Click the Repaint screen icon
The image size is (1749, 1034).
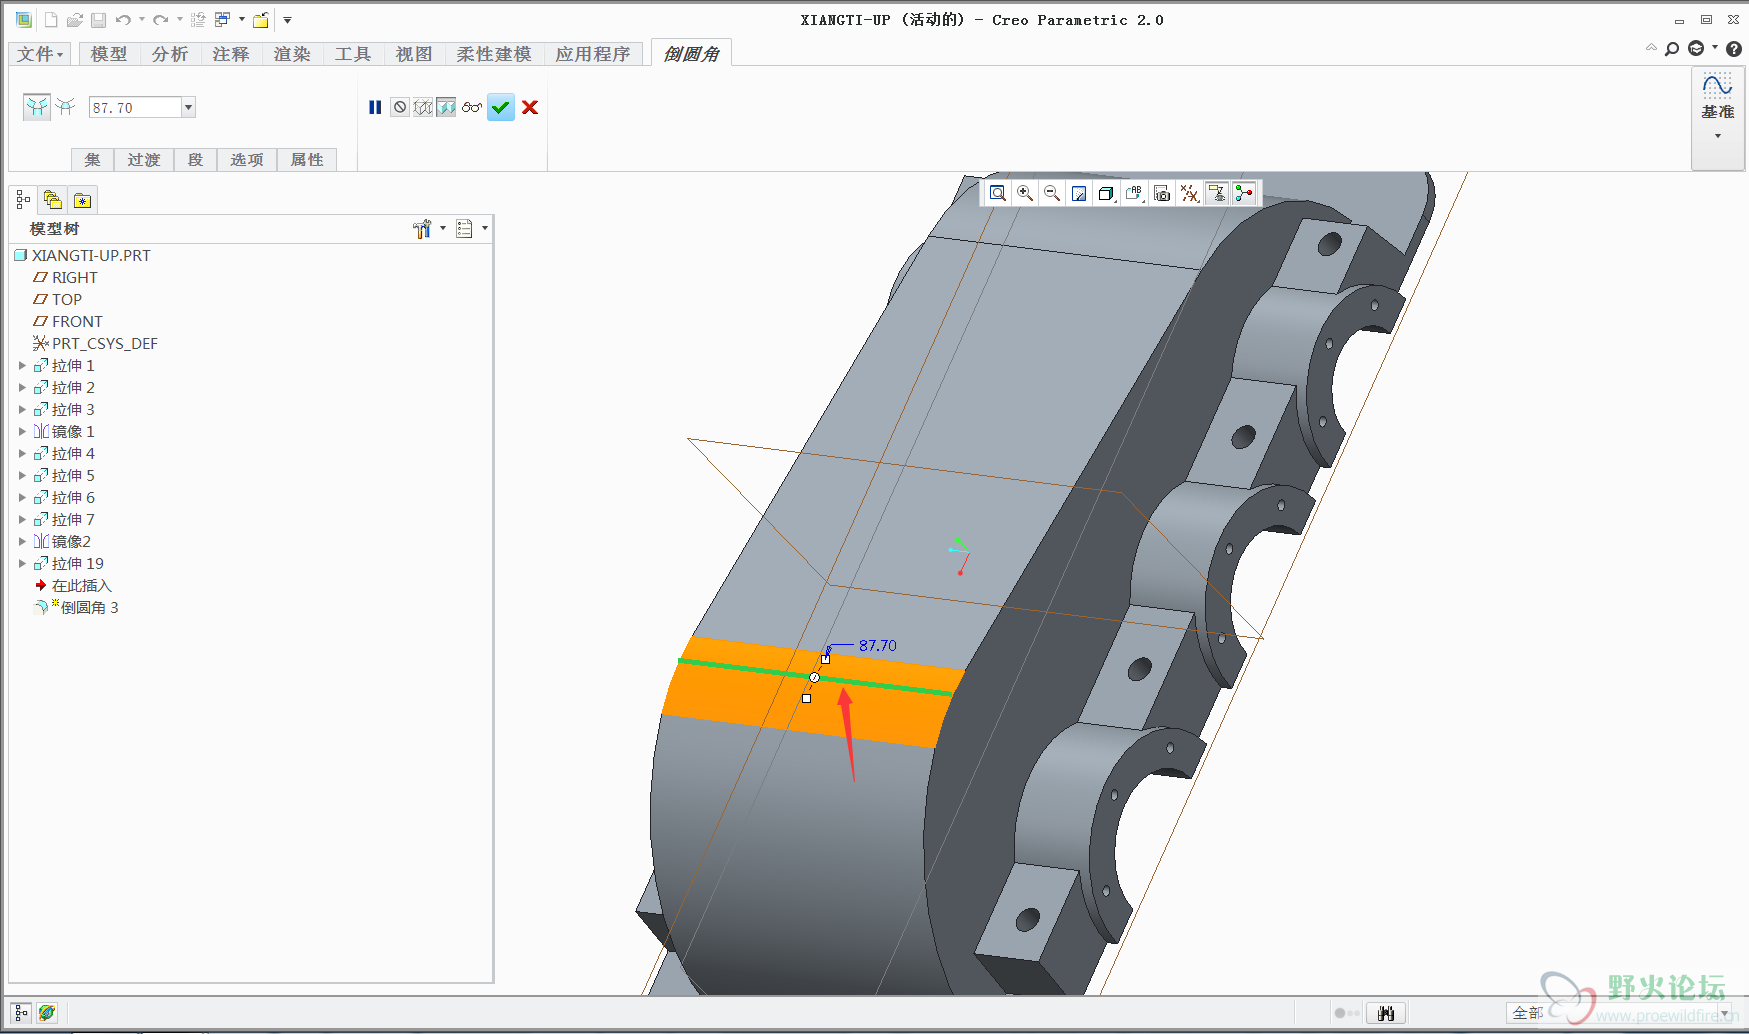pos(1079,194)
